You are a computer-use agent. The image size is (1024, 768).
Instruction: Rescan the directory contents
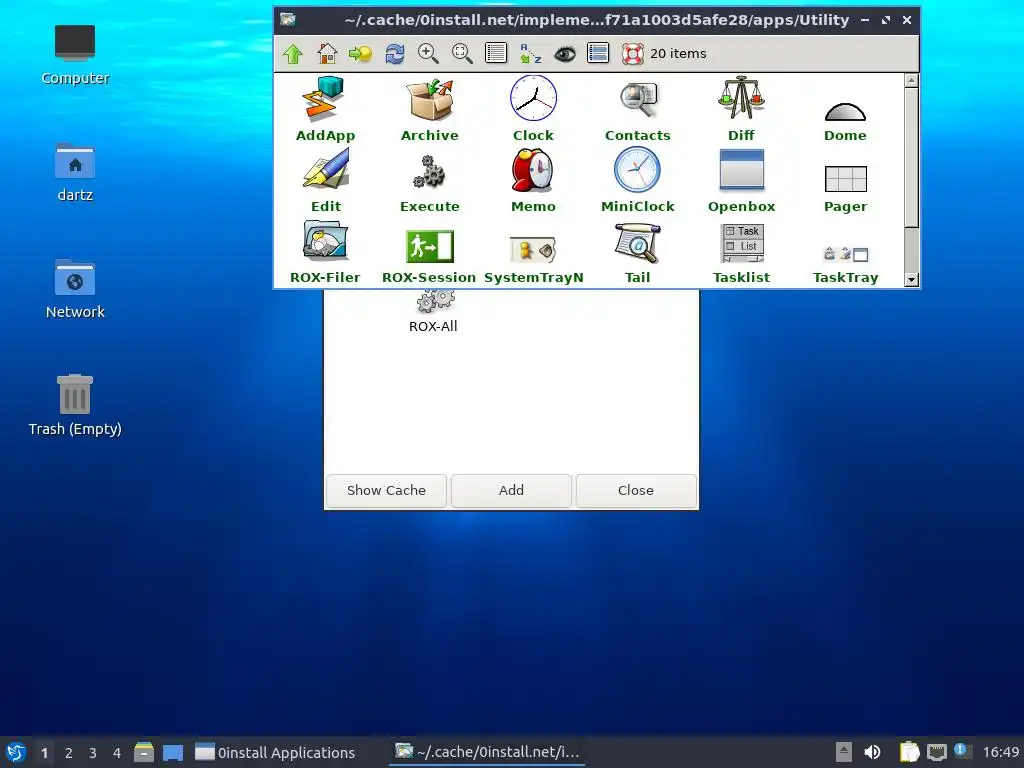click(394, 54)
